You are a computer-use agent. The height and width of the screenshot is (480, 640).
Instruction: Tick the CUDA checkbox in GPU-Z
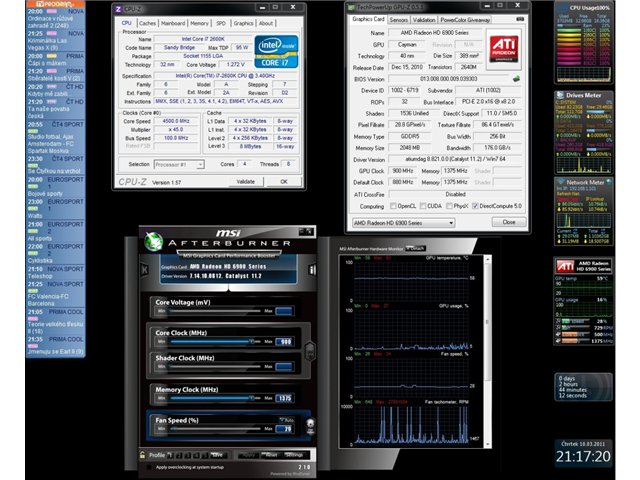pos(423,206)
